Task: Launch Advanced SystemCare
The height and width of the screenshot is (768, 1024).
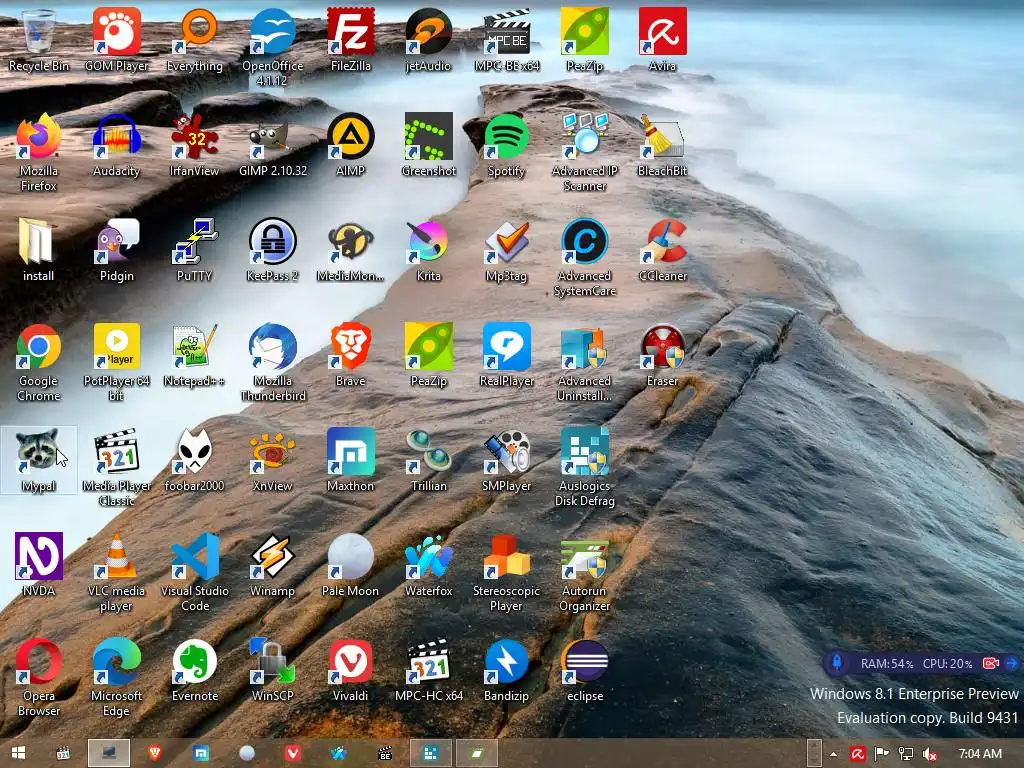Action: pos(584,257)
